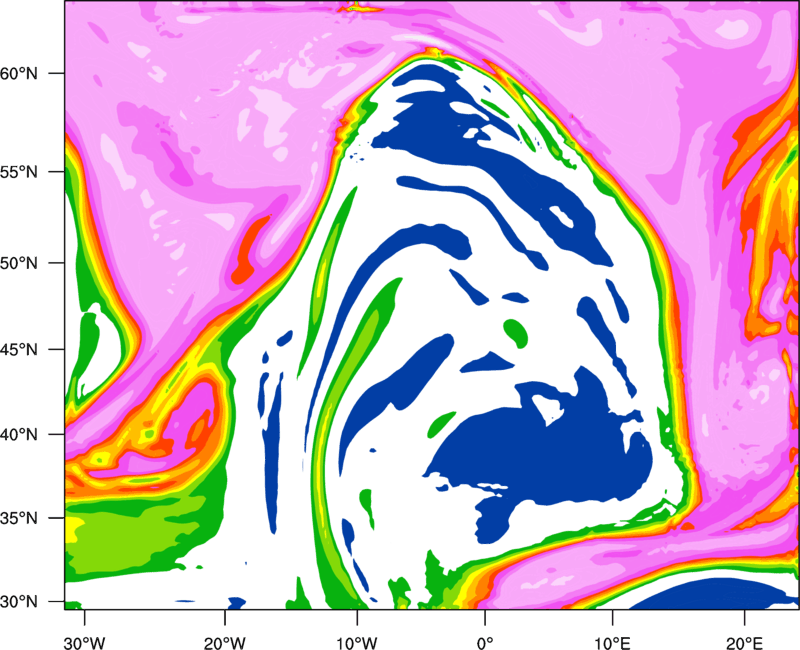
Task: Click the 35°N latitude label
Action: 19,519
